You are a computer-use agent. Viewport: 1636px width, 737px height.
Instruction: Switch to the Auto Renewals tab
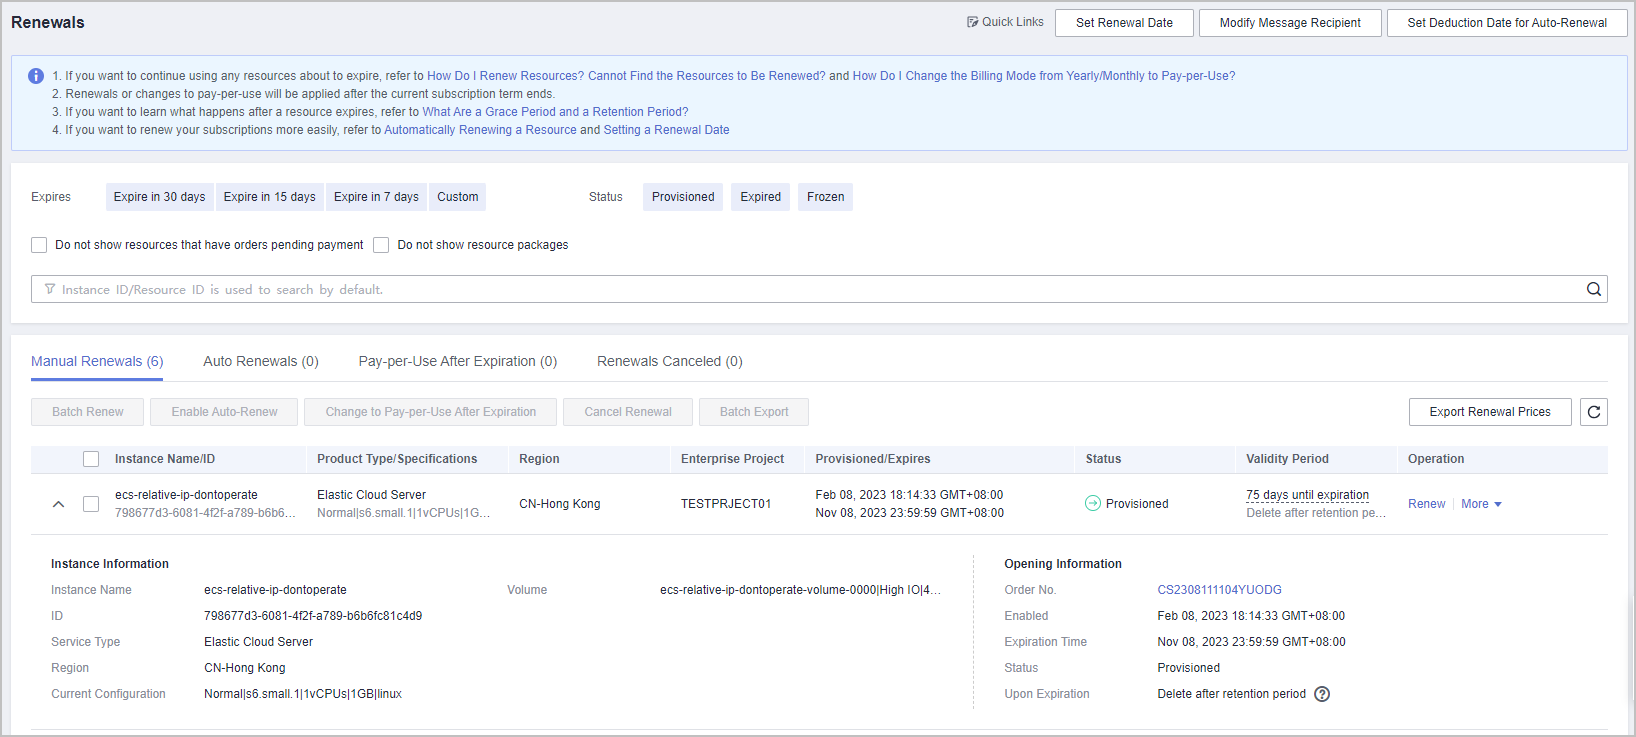click(x=260, y=361)
